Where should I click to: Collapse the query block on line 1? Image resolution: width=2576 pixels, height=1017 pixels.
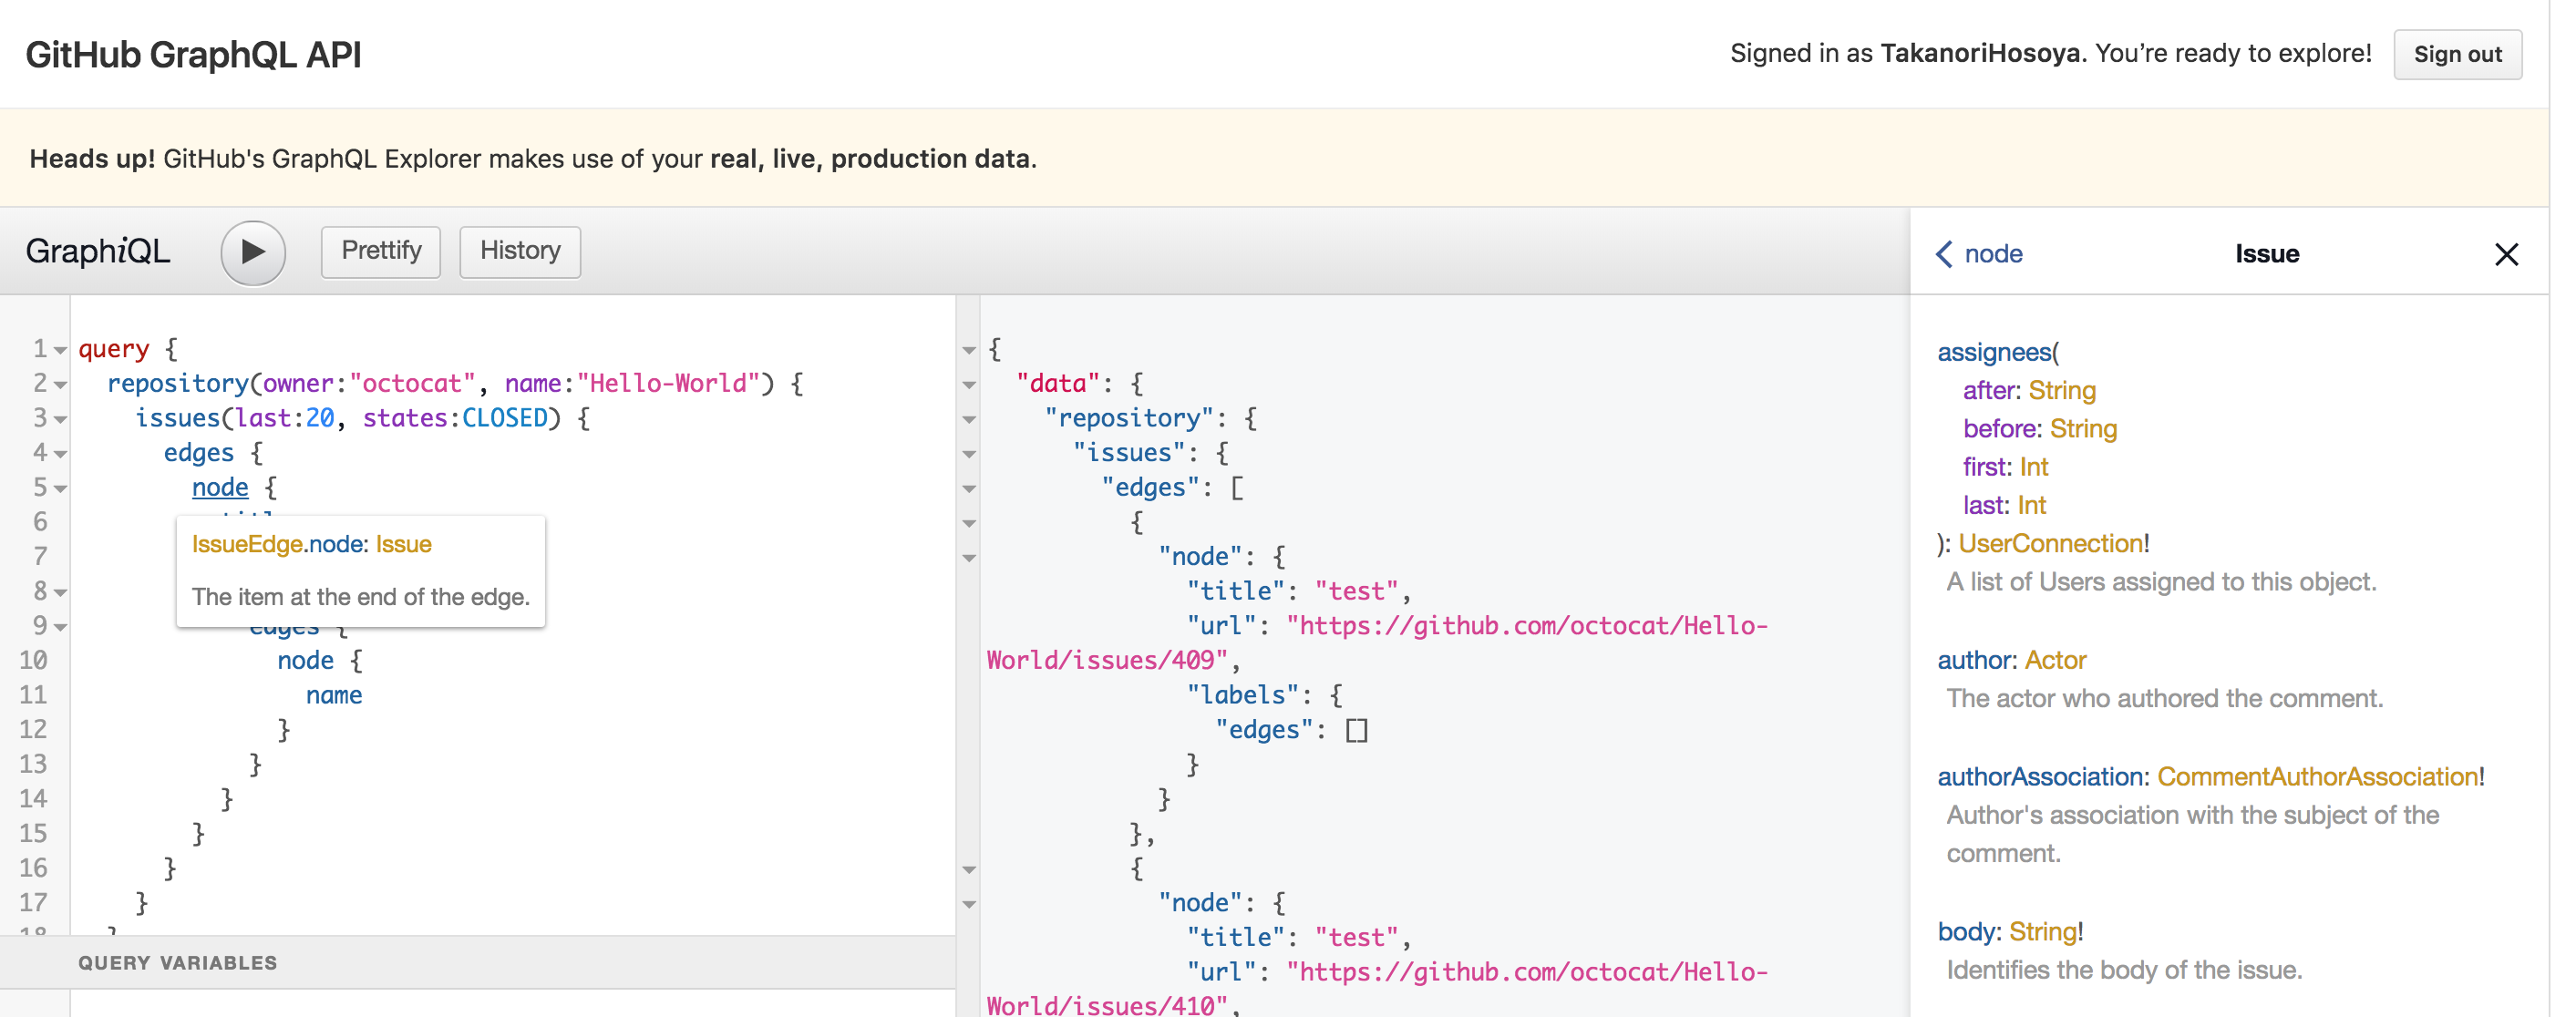60,348
